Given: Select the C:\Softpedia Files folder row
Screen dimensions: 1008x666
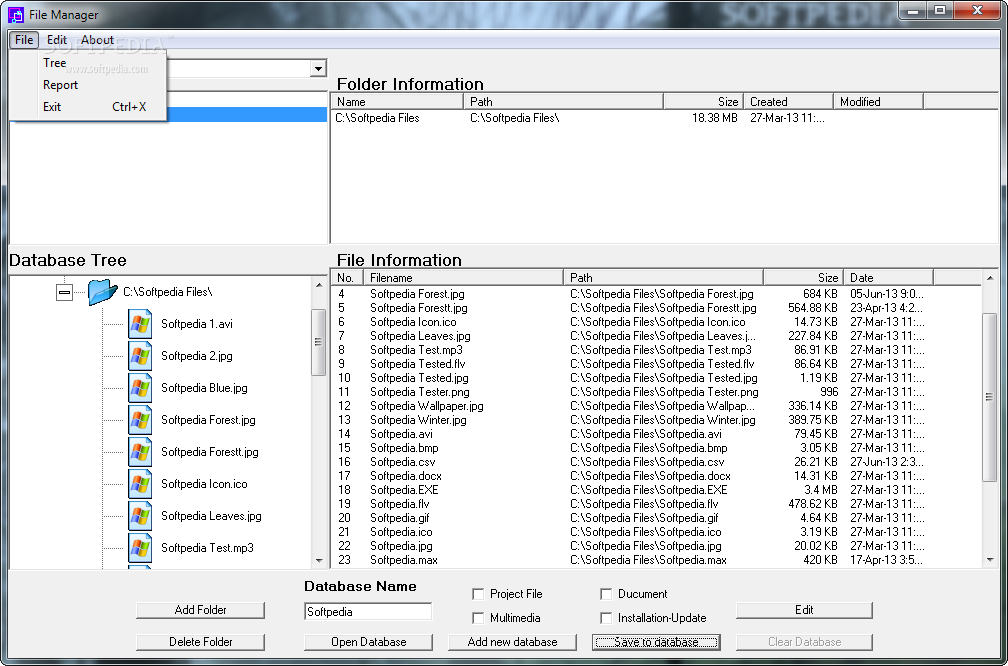Looking at the screenshot, I should 664,118.
